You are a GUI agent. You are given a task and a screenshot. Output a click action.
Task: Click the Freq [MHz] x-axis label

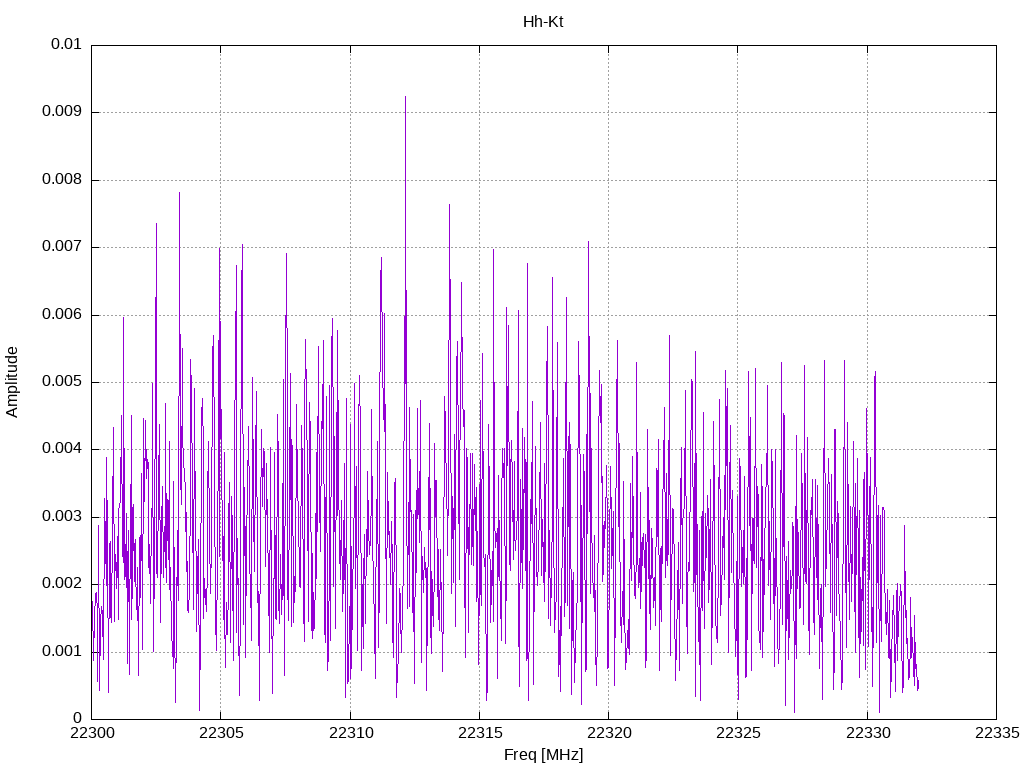pyautogui.click(x=543, y=755)
